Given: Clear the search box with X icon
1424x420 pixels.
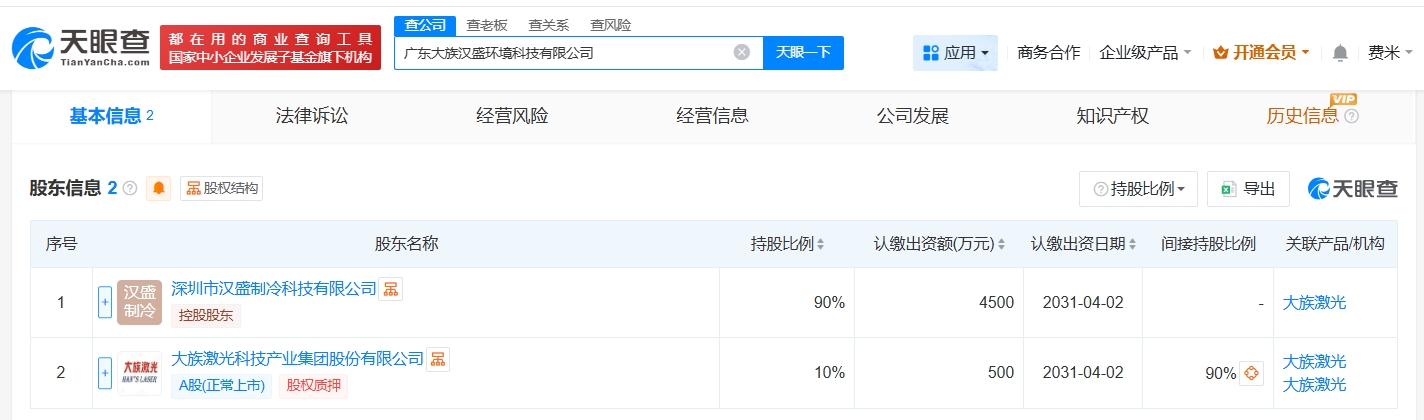Looking at the screenshot, I should 741,52.
